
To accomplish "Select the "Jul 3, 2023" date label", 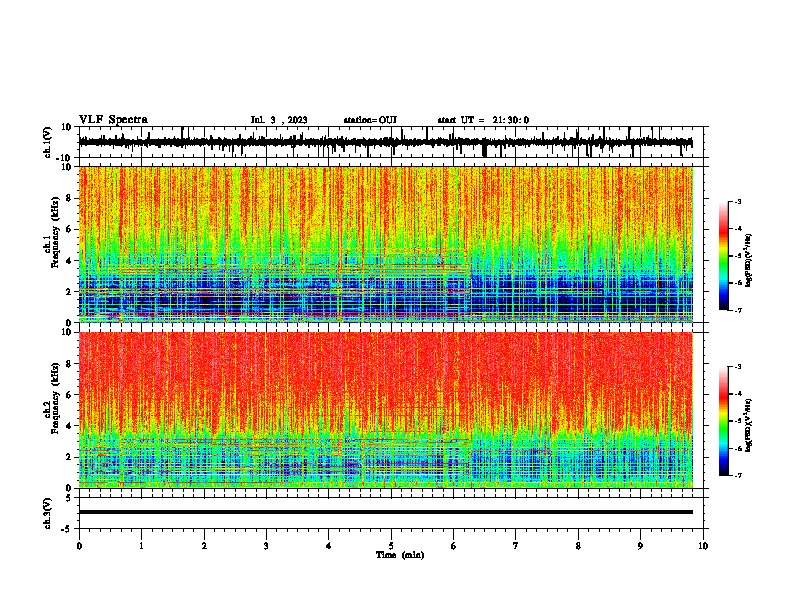I will pyautogui.click(x=279, y=120).
